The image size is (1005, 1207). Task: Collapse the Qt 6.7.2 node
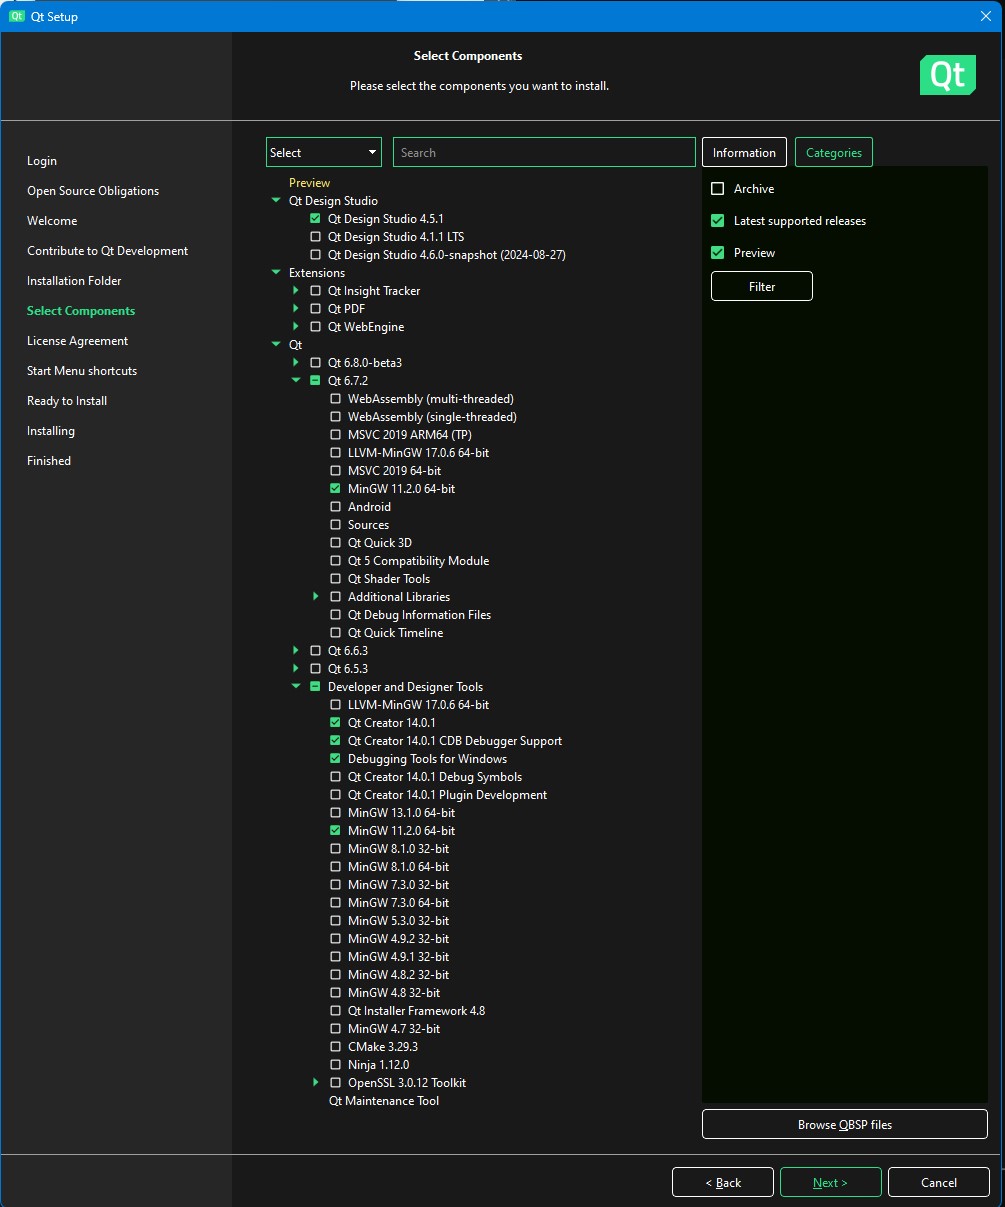click(296, 381)
